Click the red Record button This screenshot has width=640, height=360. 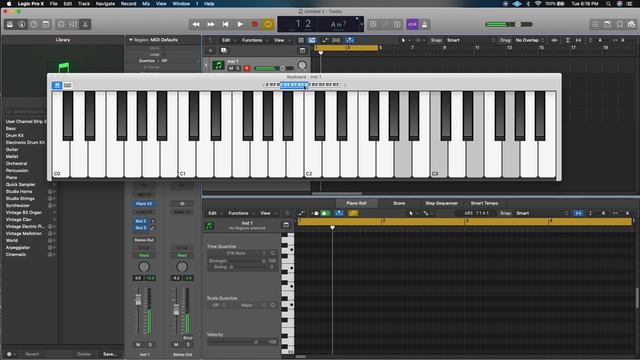pyautogui.click(x=255, y=24)
